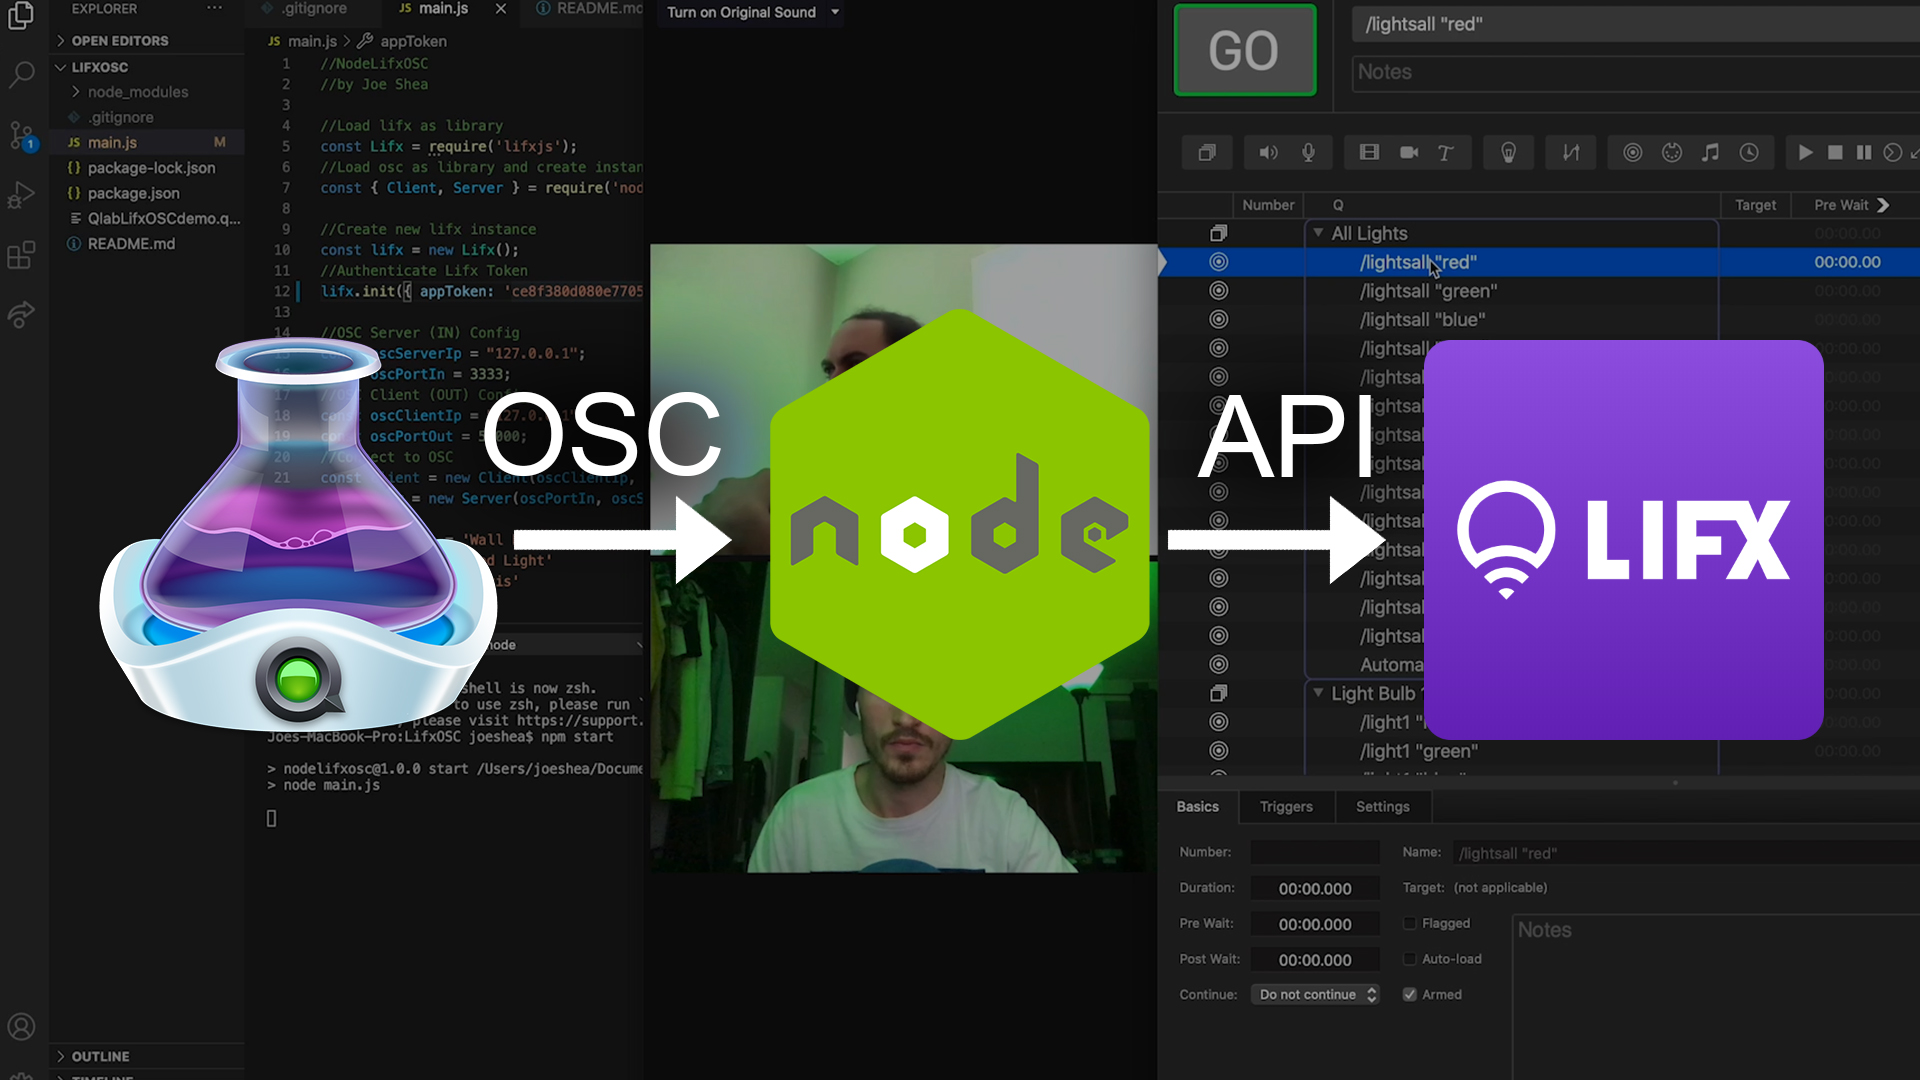
Task: Create a new Audio cue in QLab toolbar
Action: coord(1269,152)
